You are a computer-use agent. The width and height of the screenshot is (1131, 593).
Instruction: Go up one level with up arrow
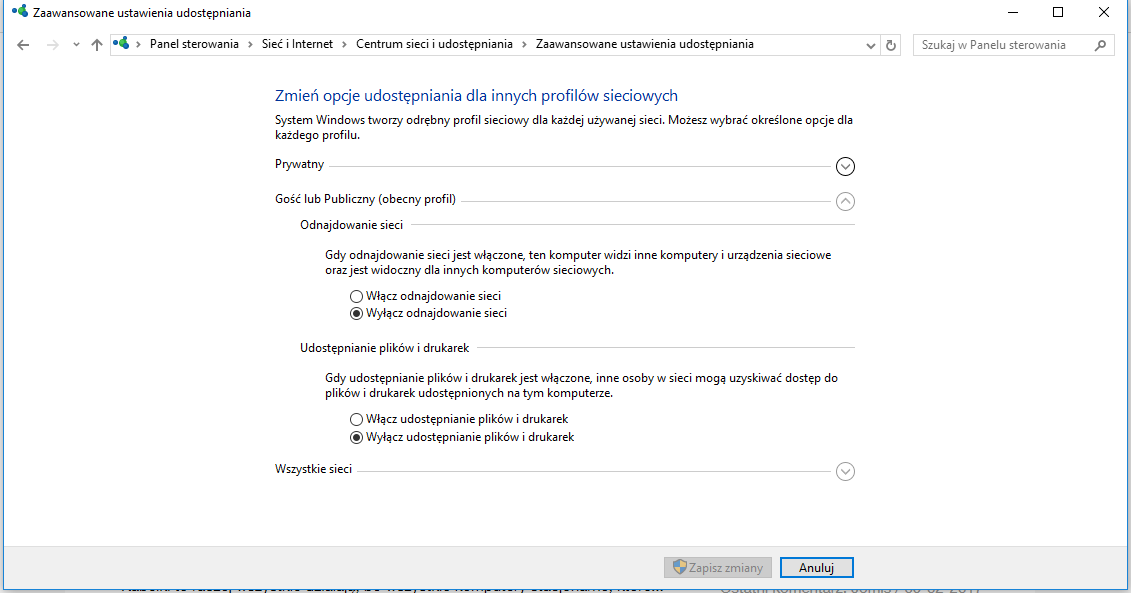point(97,45)
